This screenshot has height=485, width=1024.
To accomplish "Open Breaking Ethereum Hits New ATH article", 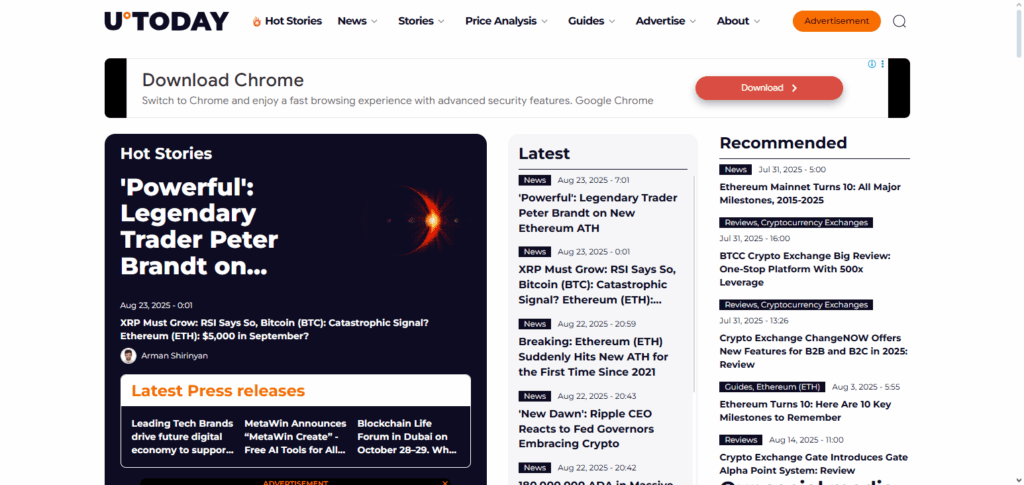I will [593, 356].
